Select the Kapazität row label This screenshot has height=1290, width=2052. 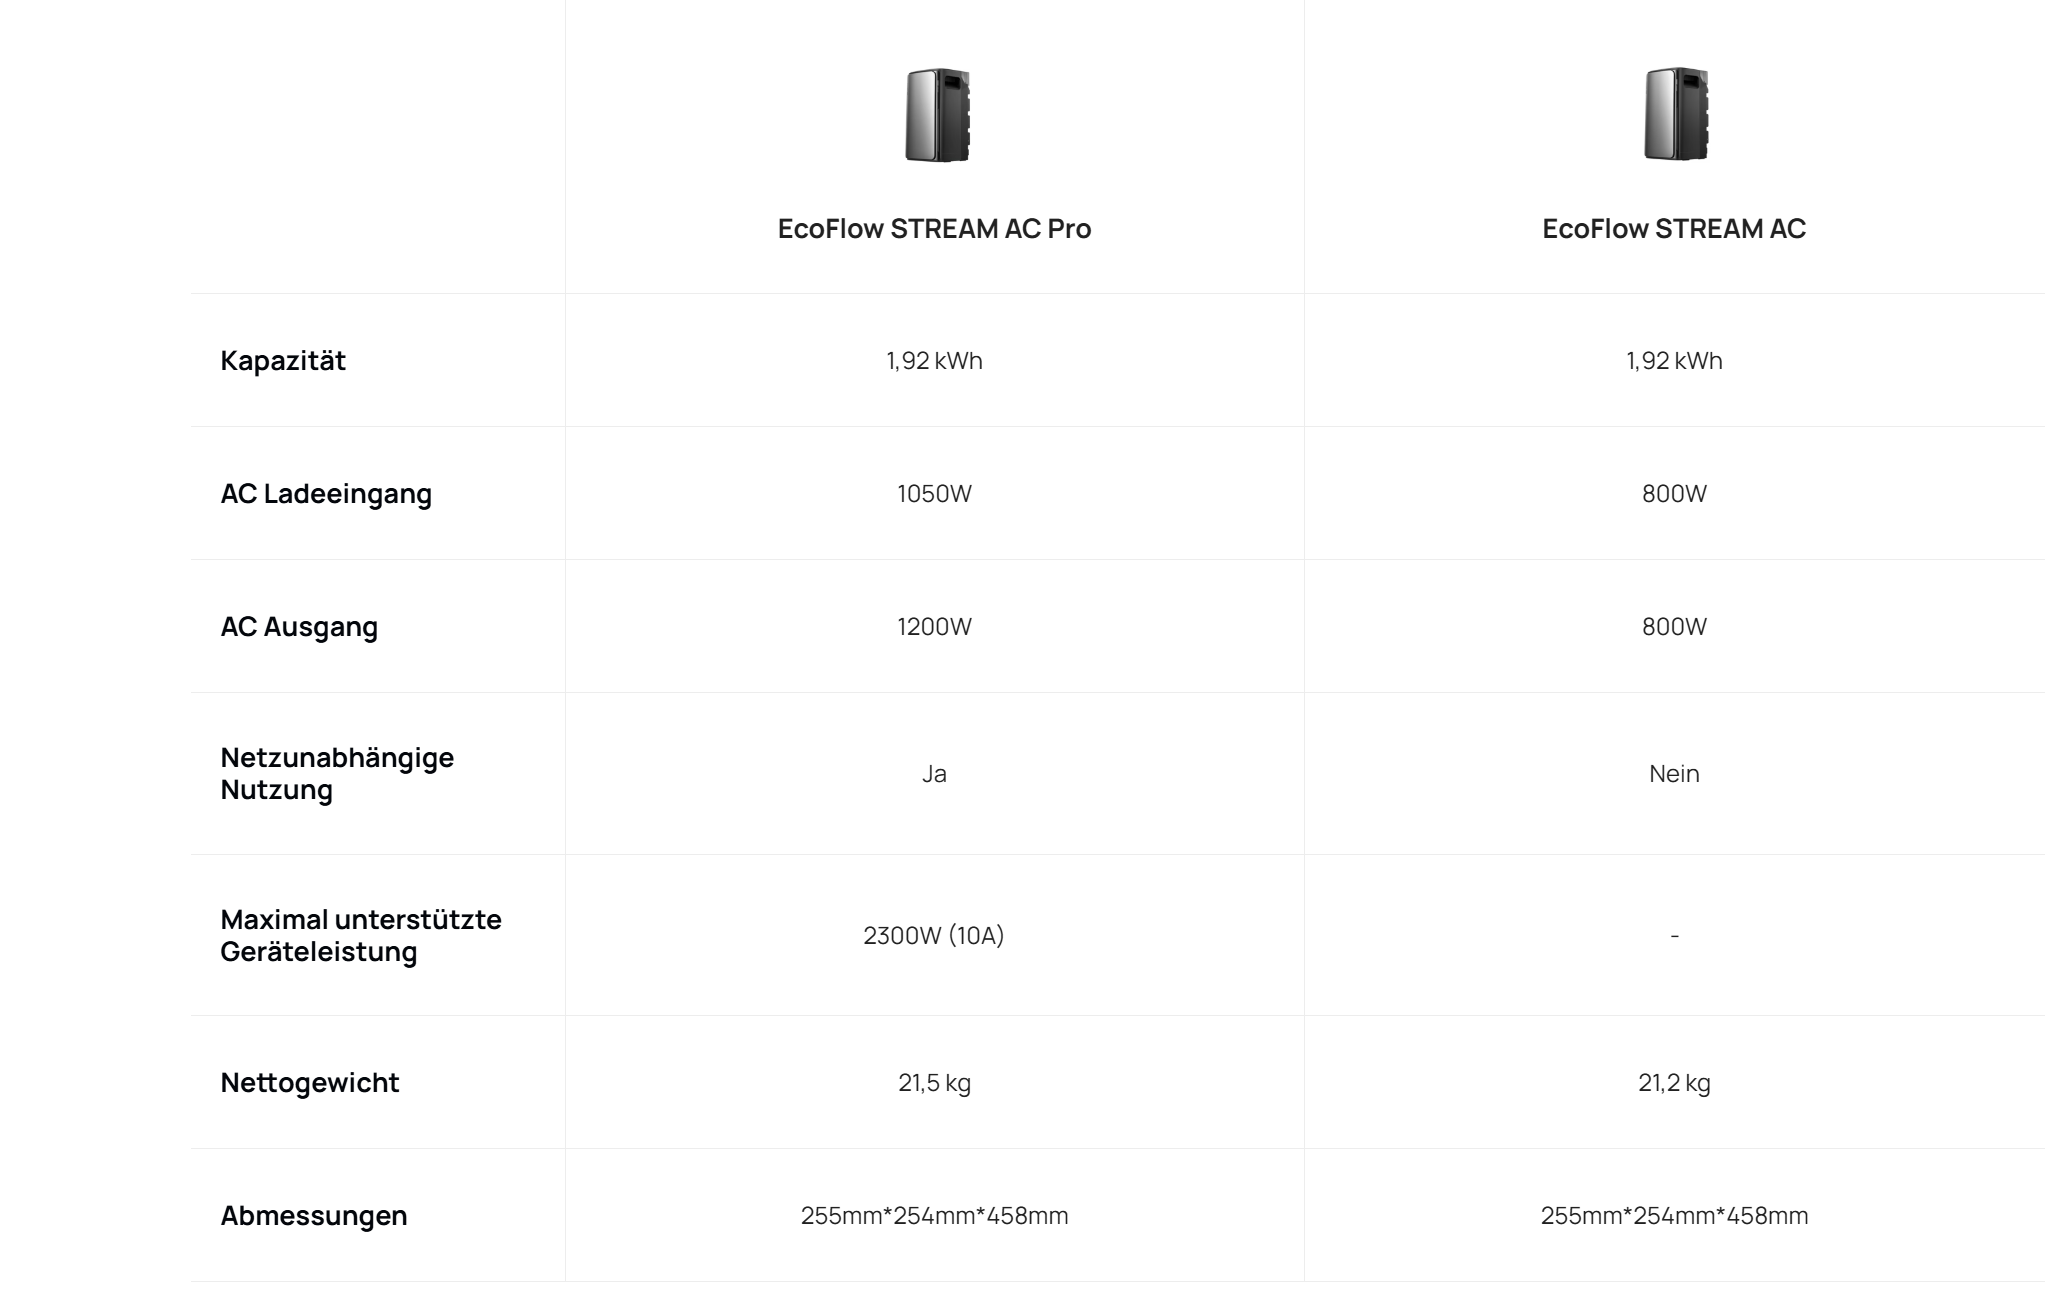tap(283, 361)
